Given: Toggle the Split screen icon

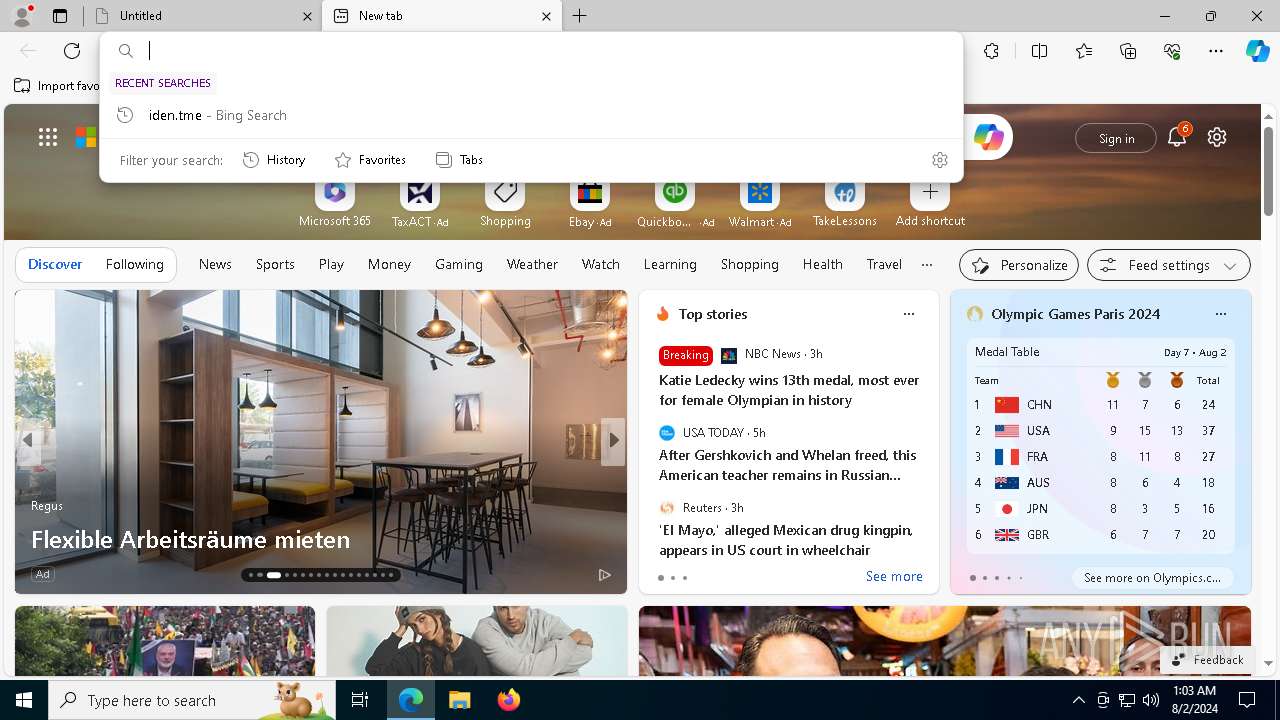Looking at the screenshot, I should click(x=1039, y=51).
